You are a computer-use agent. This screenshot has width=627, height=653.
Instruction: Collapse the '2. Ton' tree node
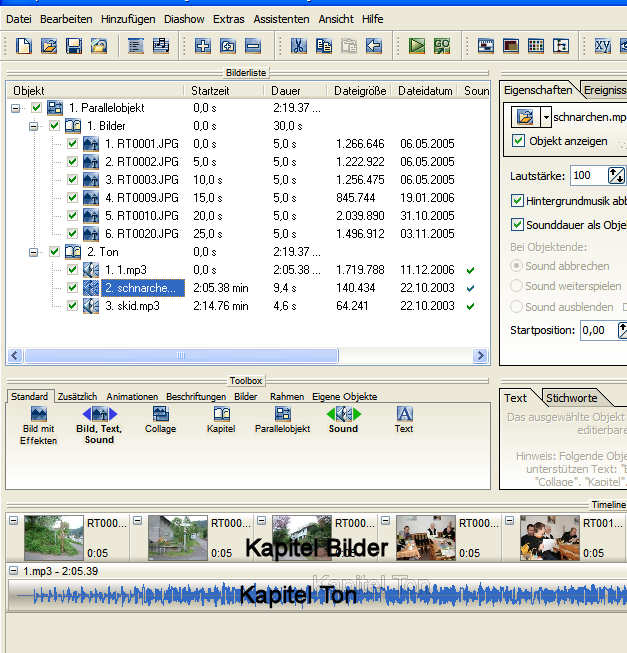point(34,252)
